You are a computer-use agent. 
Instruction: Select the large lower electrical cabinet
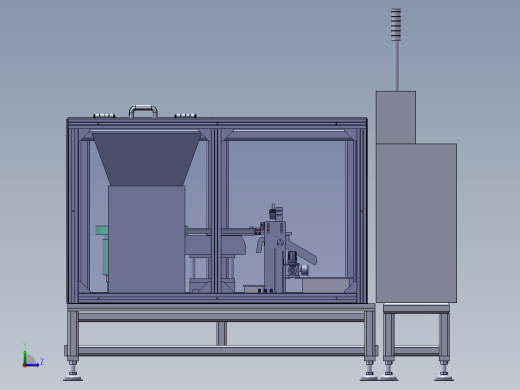point(416,223)
